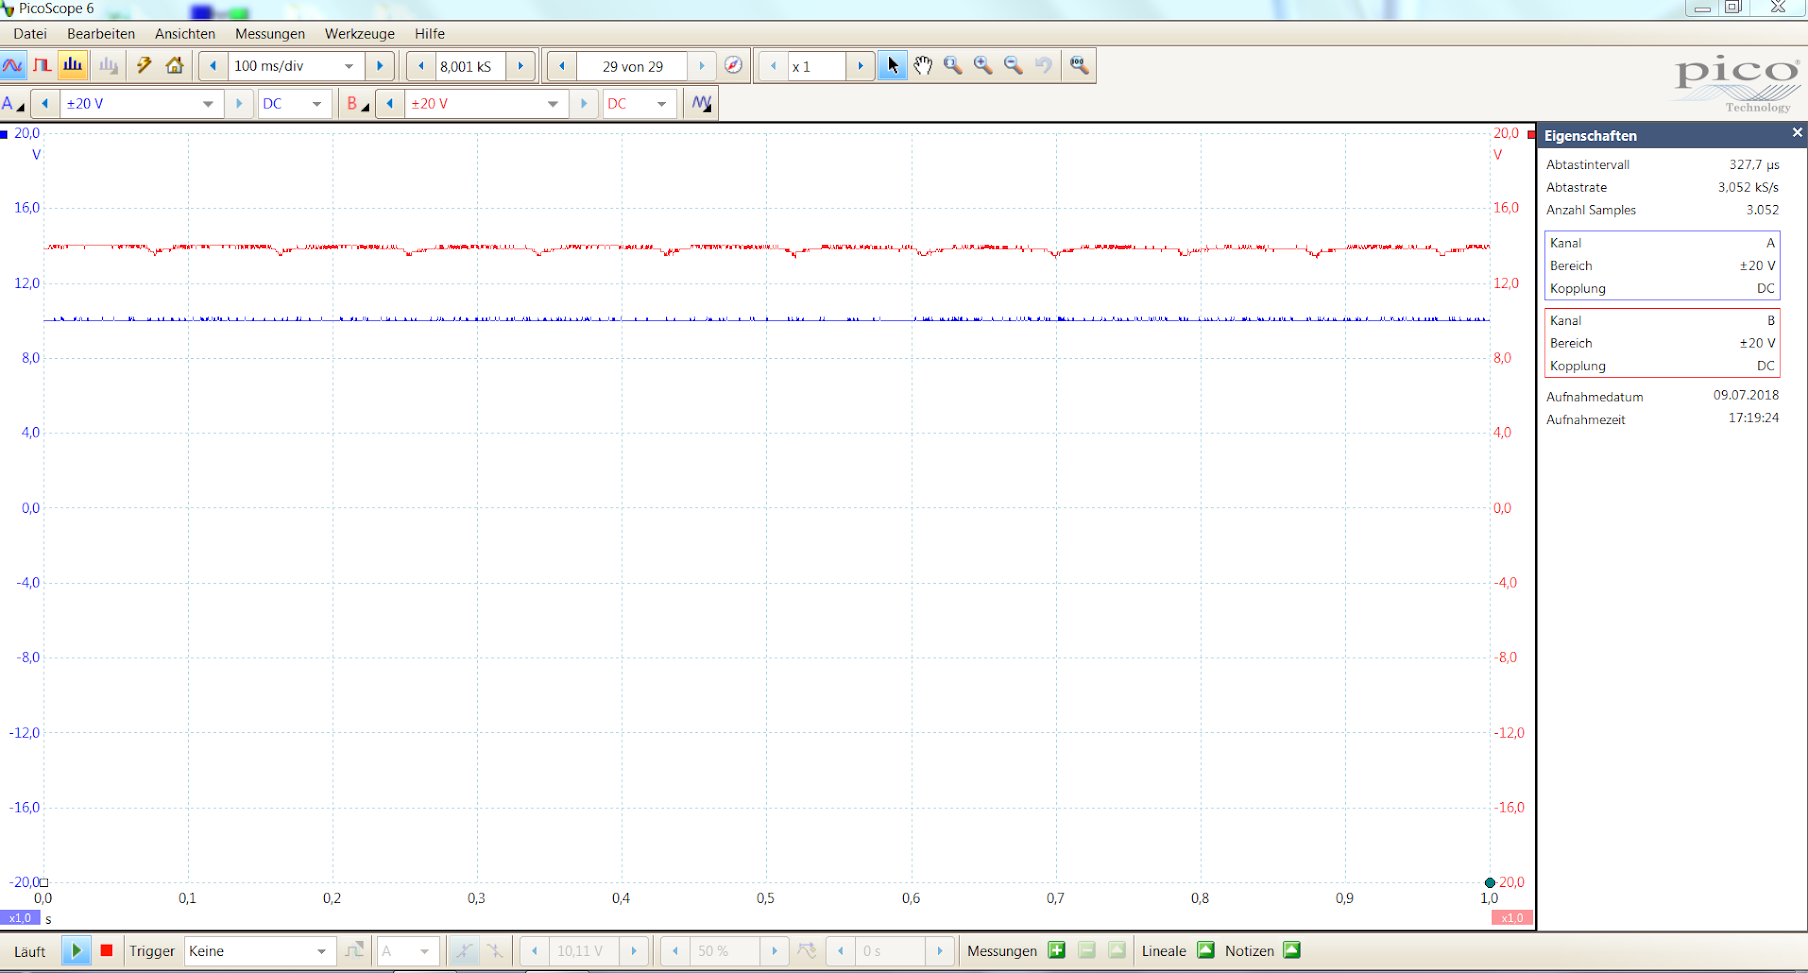Select the arrow pointer tool
The width and height of the screenshot is (1808, 973).
[x=892, y=66]
